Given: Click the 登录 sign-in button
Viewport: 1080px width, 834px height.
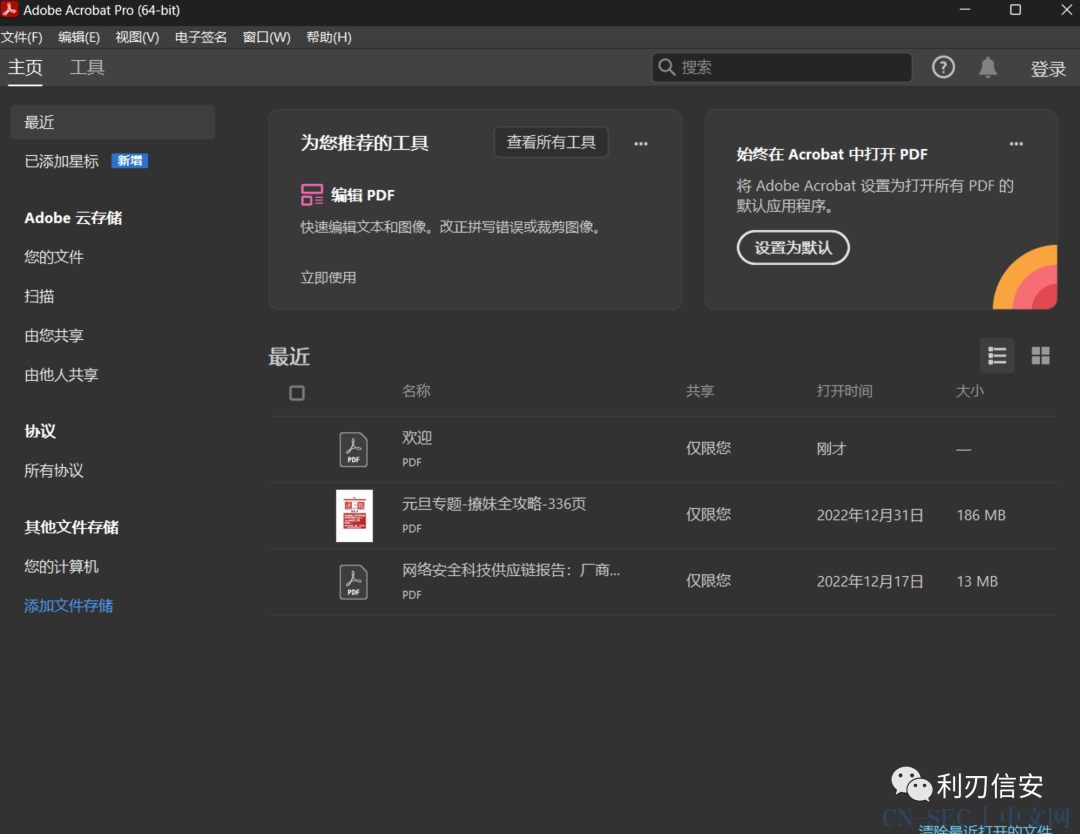Looking at the screenshot, I should coord(1048,68).
